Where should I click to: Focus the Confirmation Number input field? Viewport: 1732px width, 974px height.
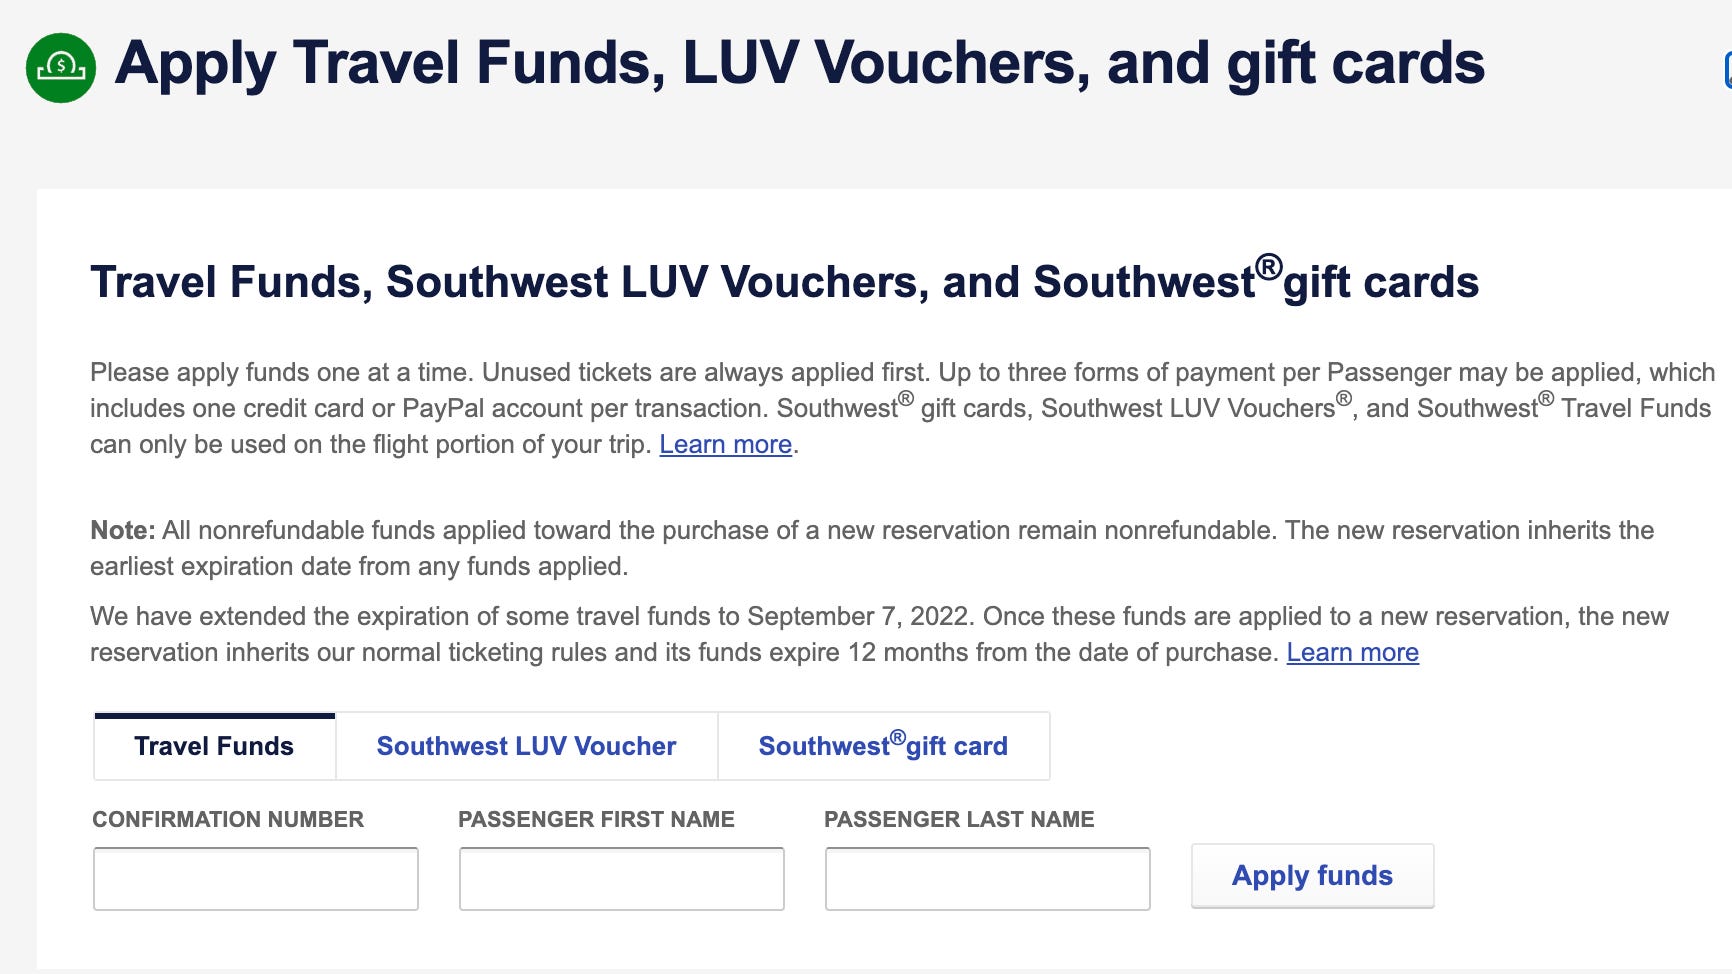256,879
